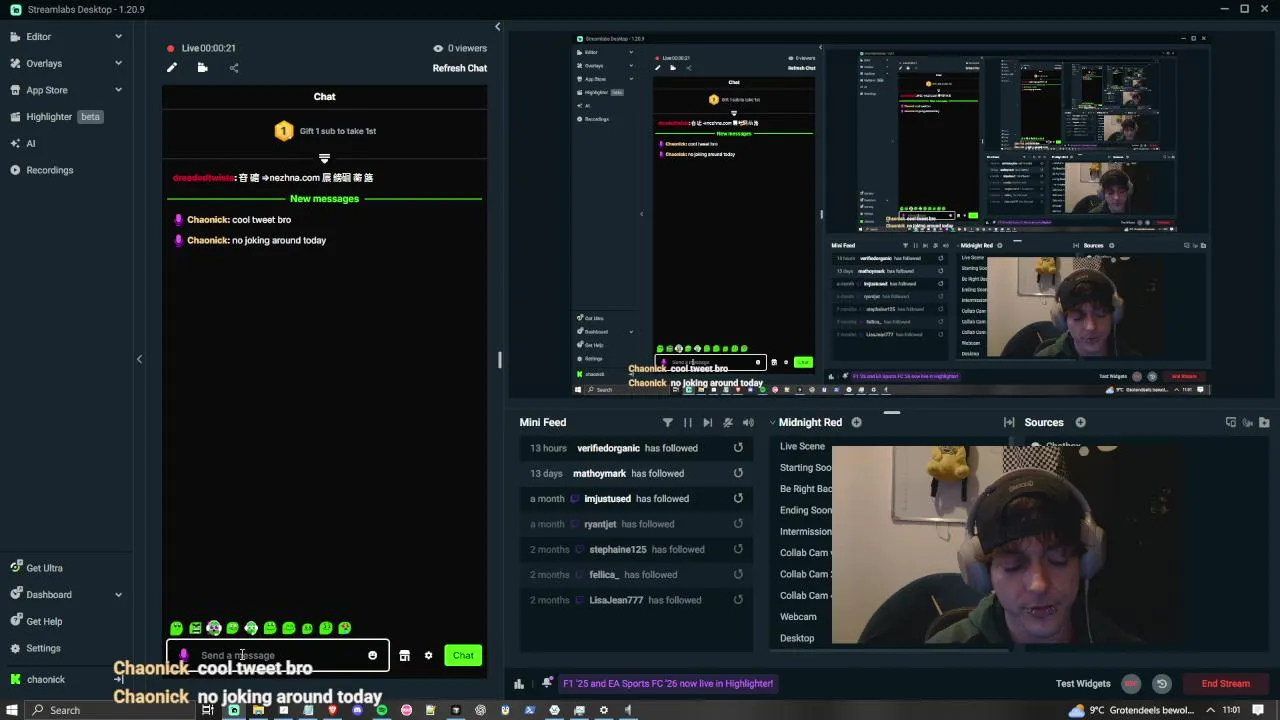The height and width of the screenshot is (720, 1280).
Task: Open the chat store icon
Action: [404, 655]
